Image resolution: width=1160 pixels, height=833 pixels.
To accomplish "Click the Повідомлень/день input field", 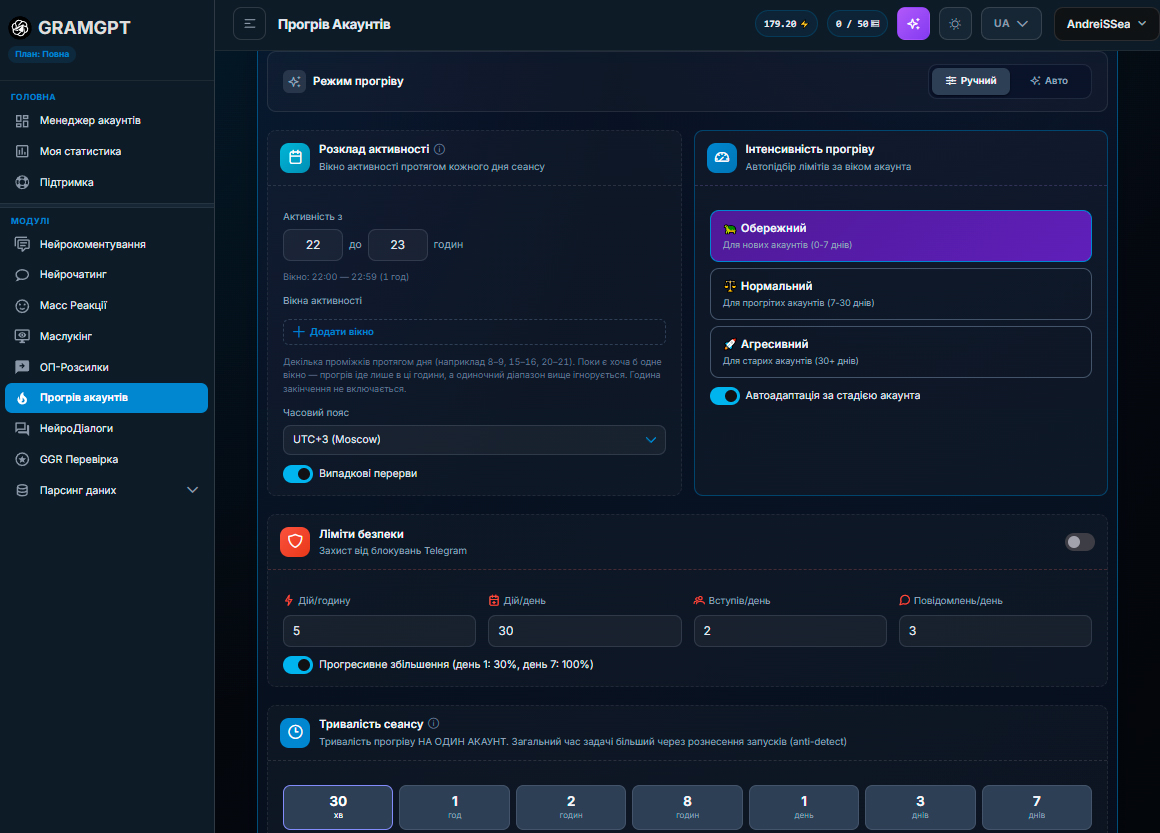I will click(995, 631).
